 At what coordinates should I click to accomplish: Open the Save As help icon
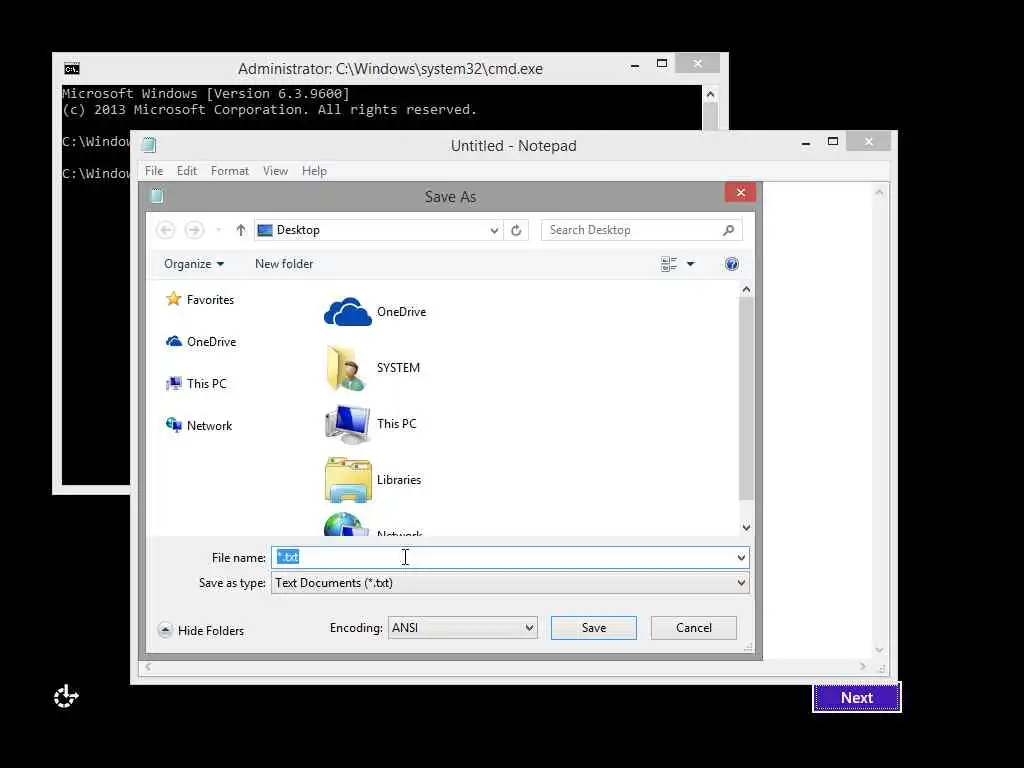[731, 264]
